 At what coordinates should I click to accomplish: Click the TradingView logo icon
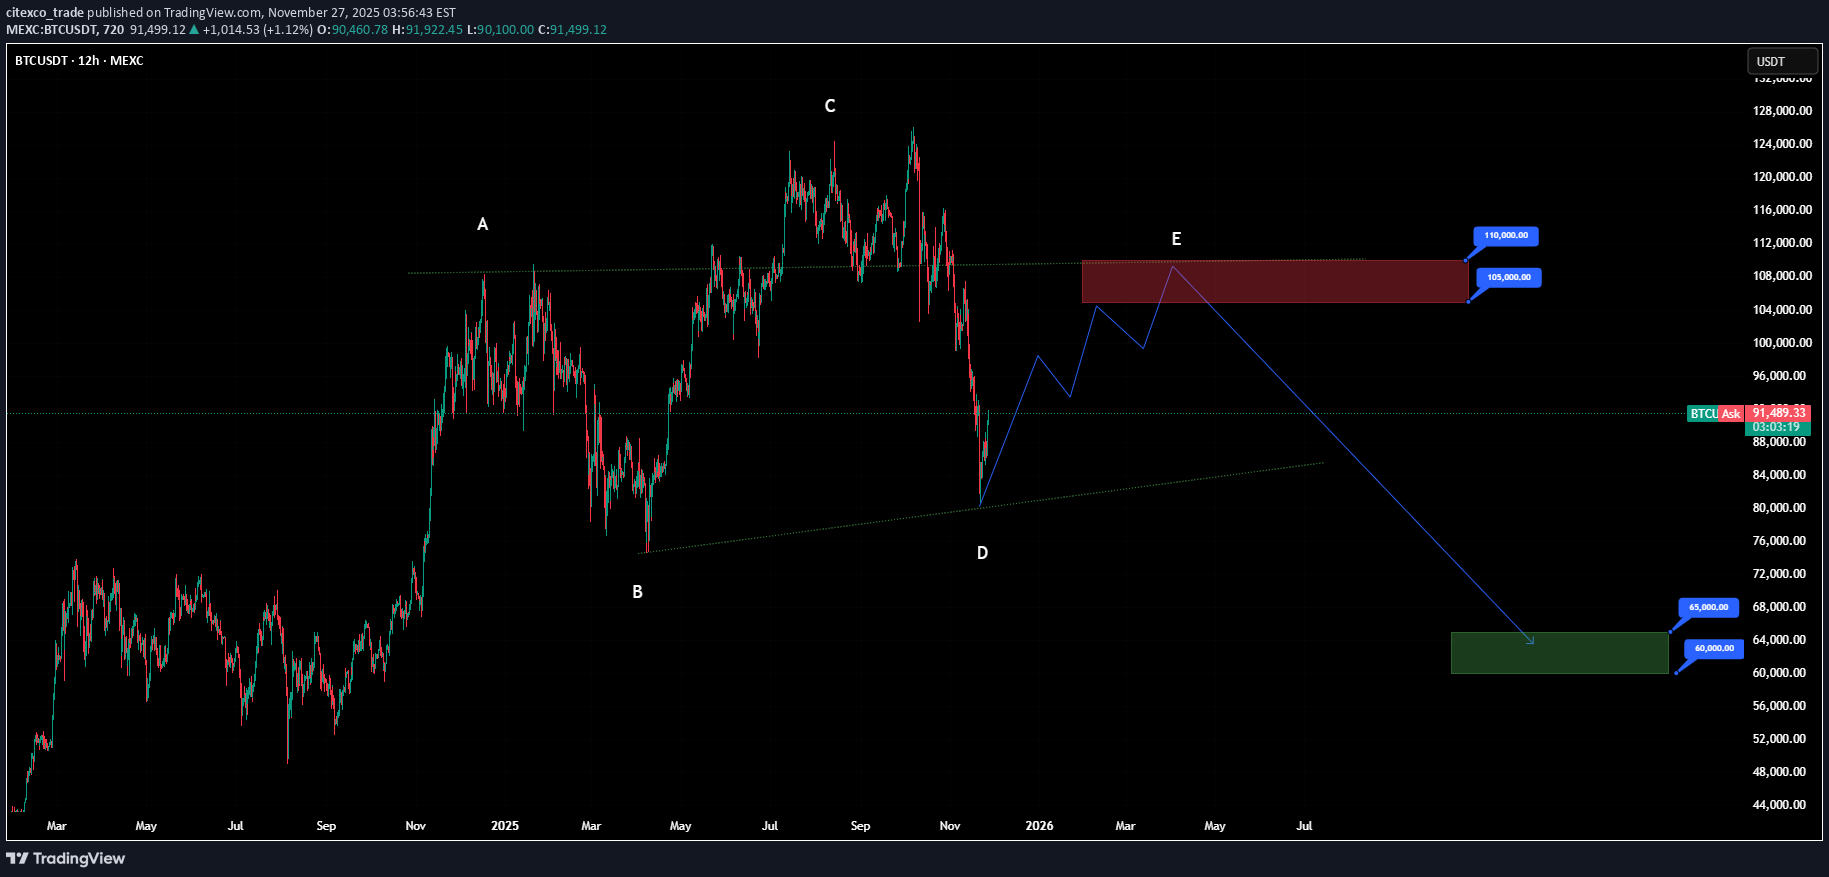(17, 858)
